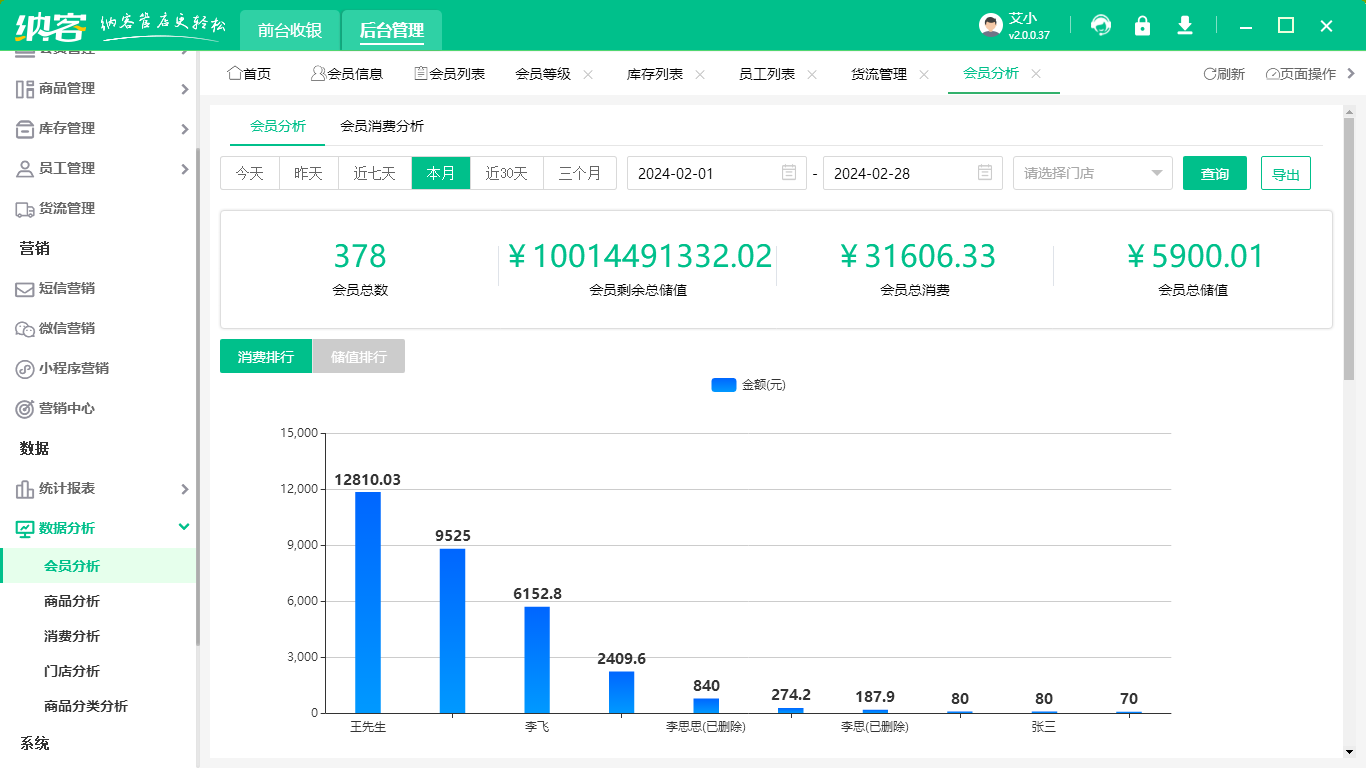Click the 导出 export button
Viewport: 1366px width, 768px height.
tap(1285, 173)
